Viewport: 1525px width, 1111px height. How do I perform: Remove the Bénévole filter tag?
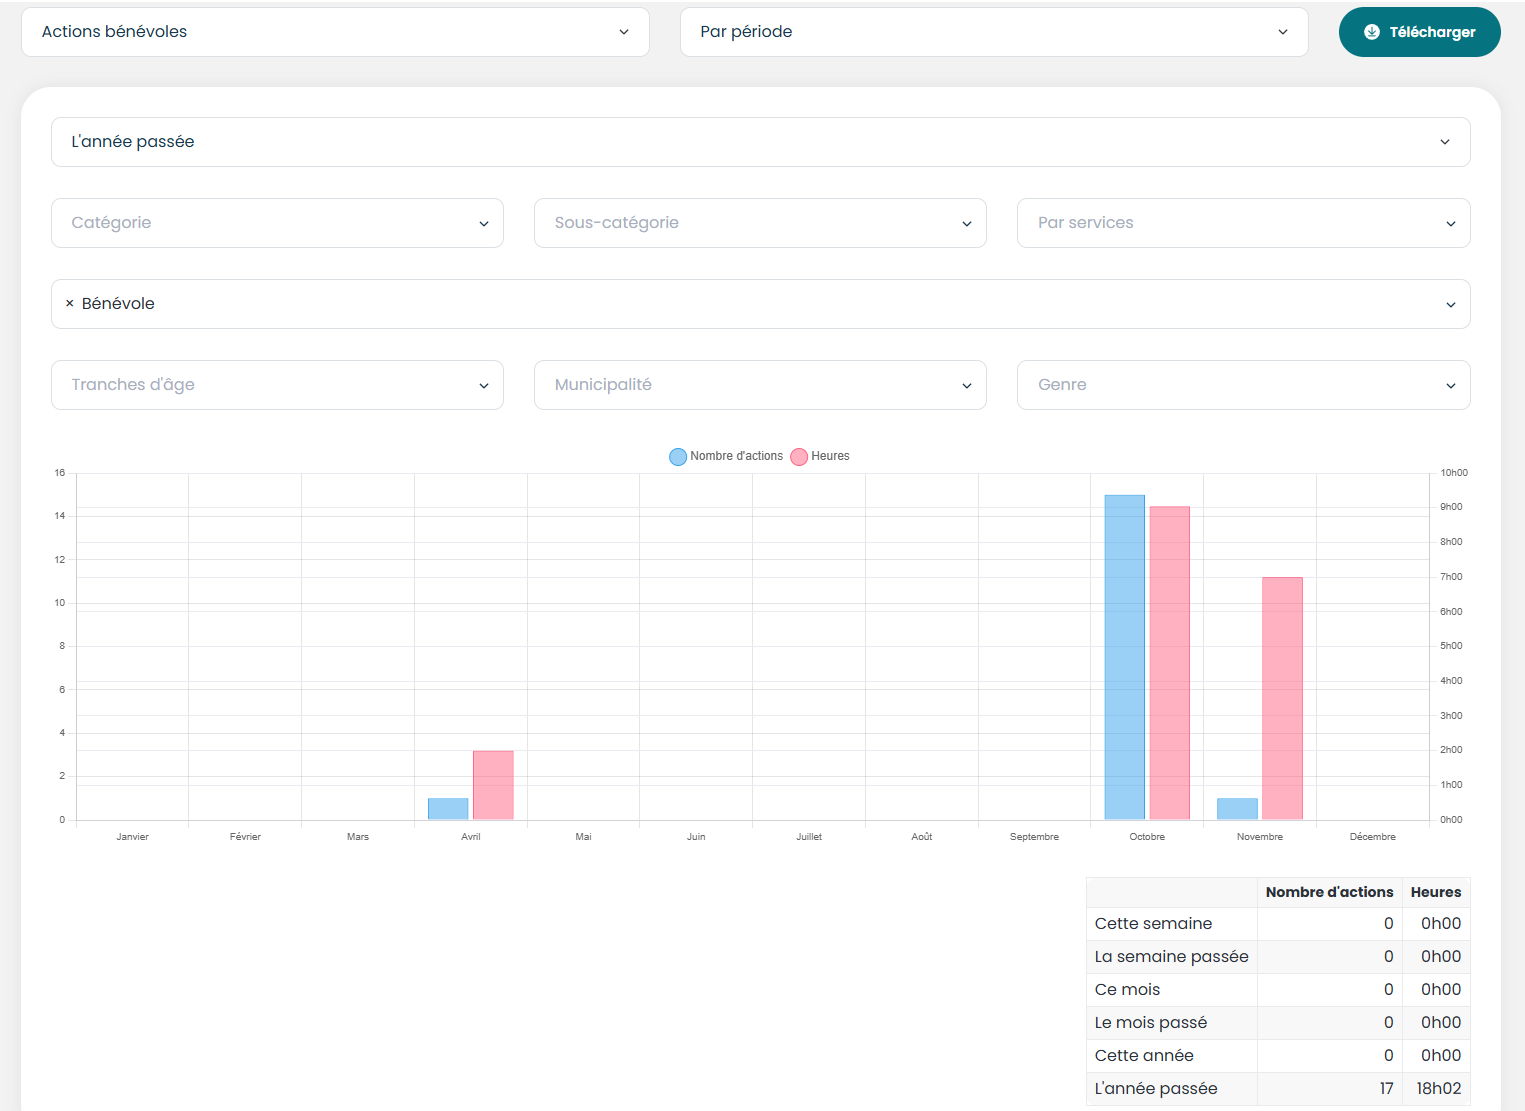coord(69,304)
